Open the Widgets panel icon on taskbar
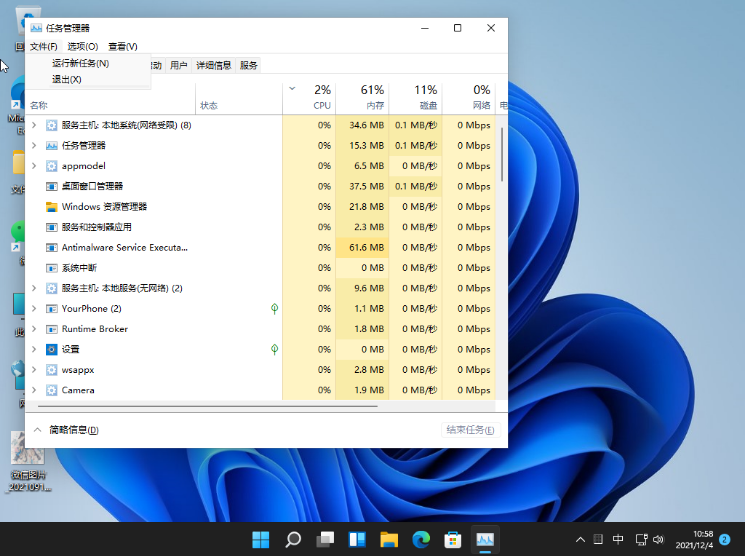This screenshot has height=556, width=746. [x=357, y=540]
